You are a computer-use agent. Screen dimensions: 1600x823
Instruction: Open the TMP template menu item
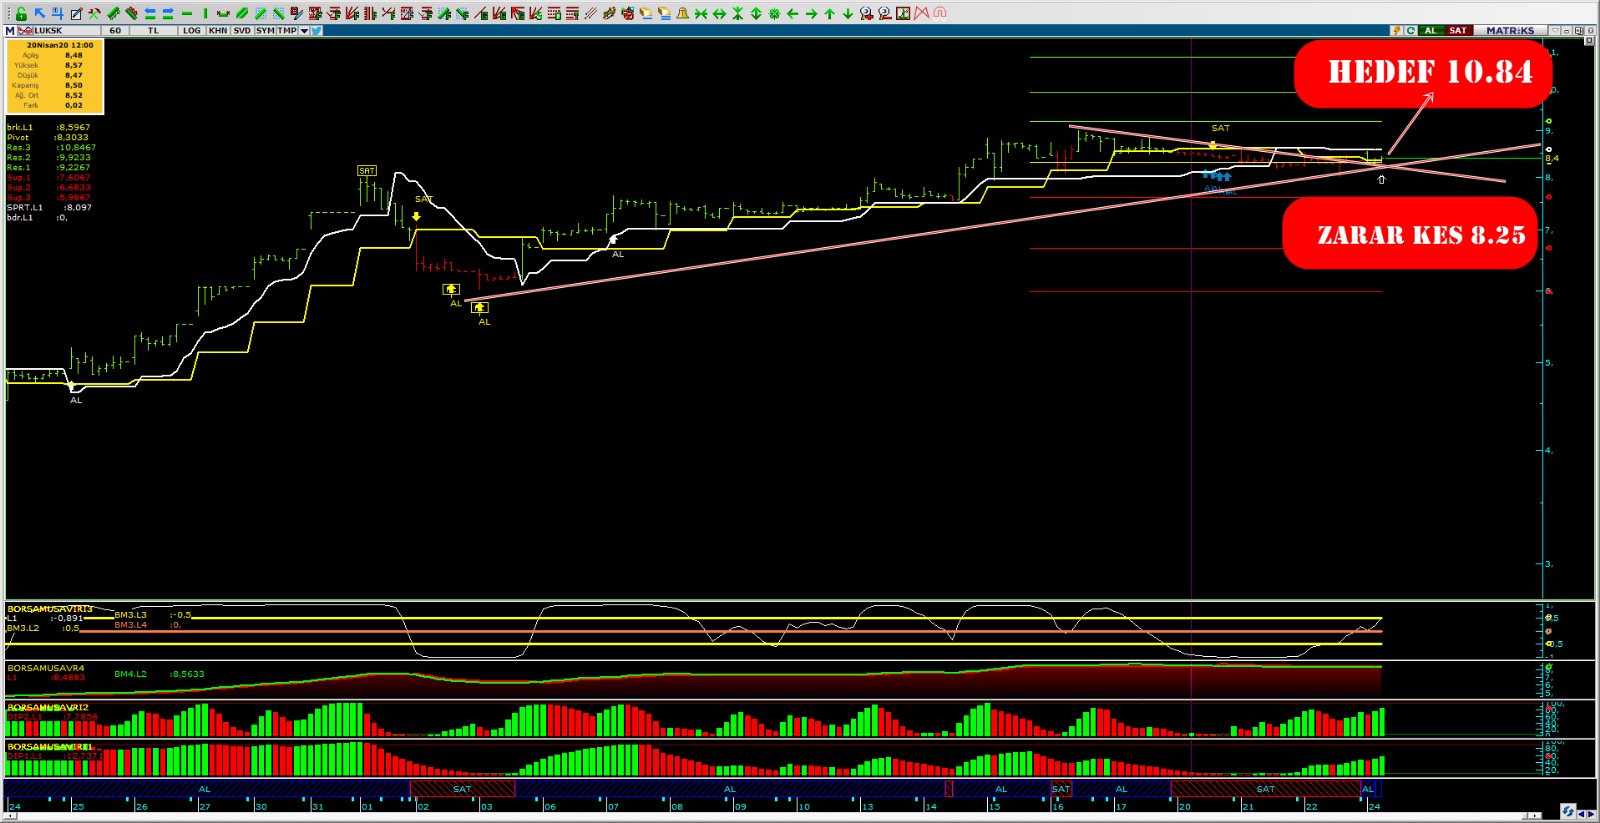[287, 31]
